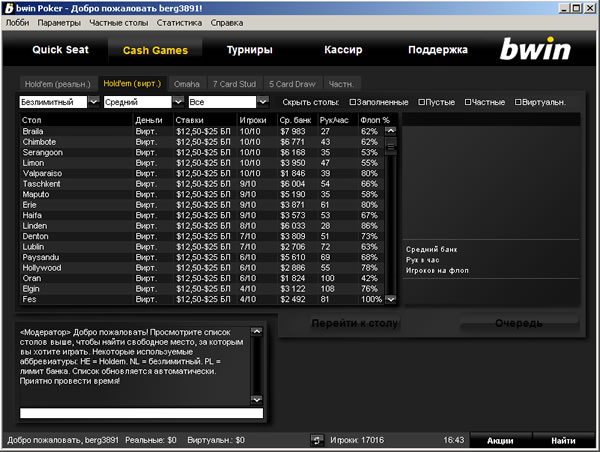Click the bwin logo in the title bar

(x=9, y=8)
